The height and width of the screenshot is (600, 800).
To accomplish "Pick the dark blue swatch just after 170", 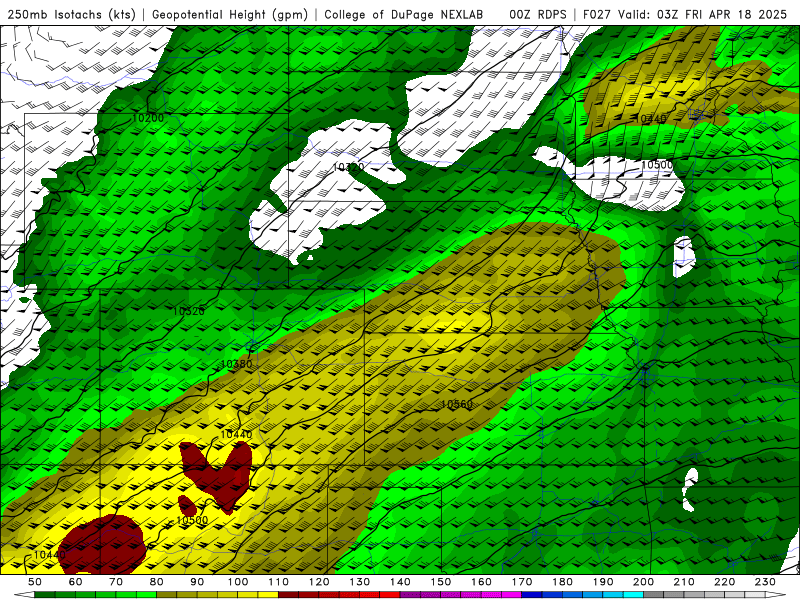I will 532,596.
